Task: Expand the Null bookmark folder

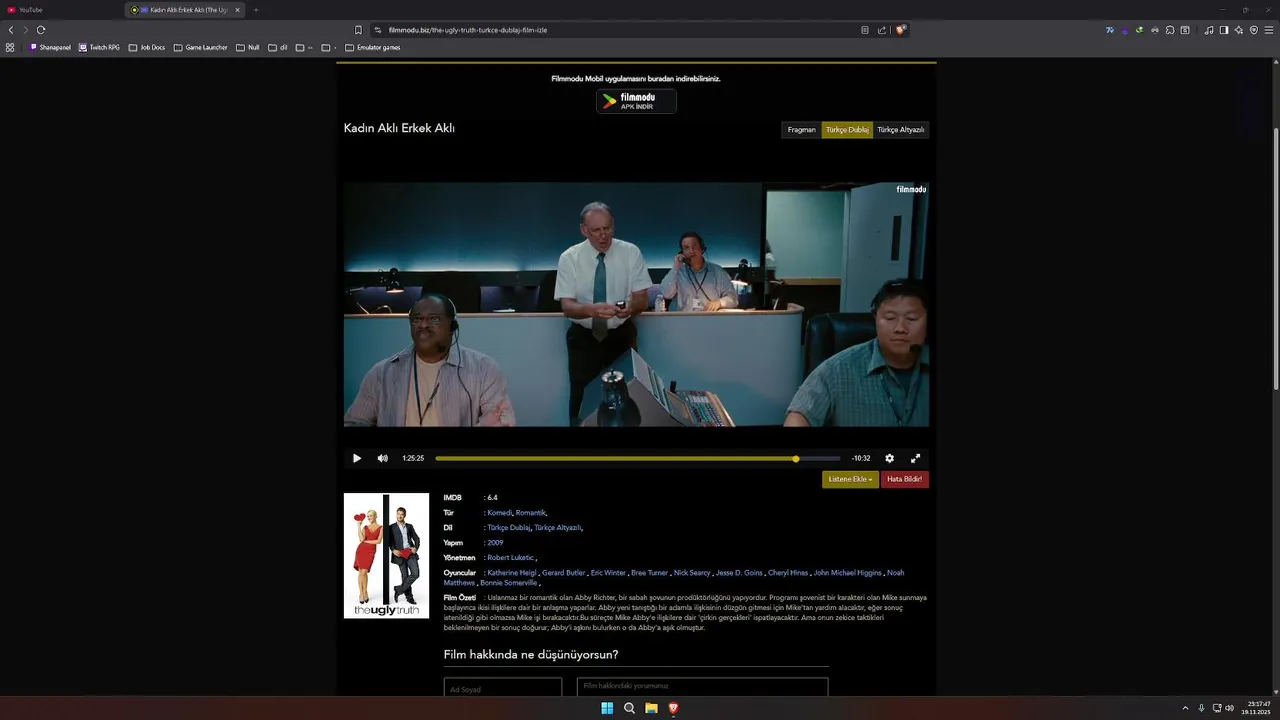Action: click(248, 47)
